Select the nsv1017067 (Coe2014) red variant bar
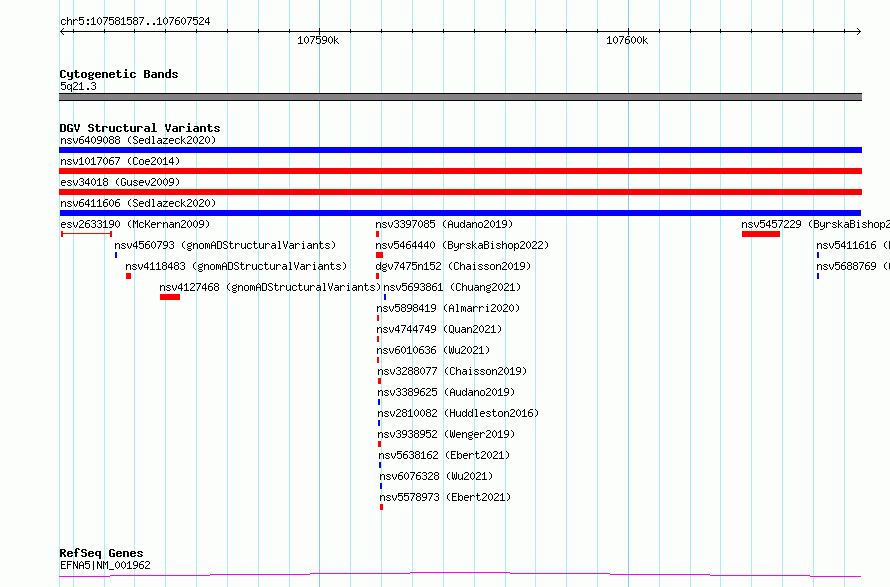 pos(460,171)
